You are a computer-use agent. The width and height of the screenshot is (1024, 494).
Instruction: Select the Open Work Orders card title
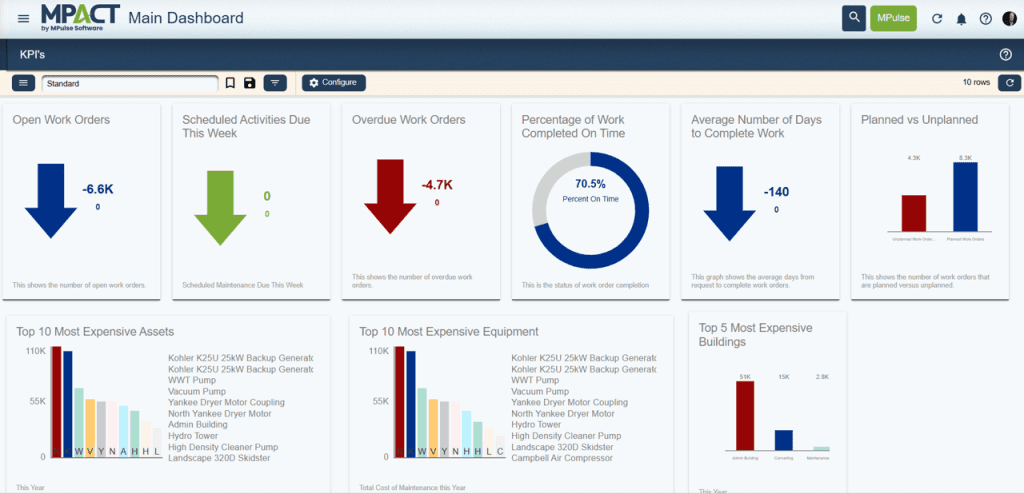pyautogui.click(x=61, y=120)
